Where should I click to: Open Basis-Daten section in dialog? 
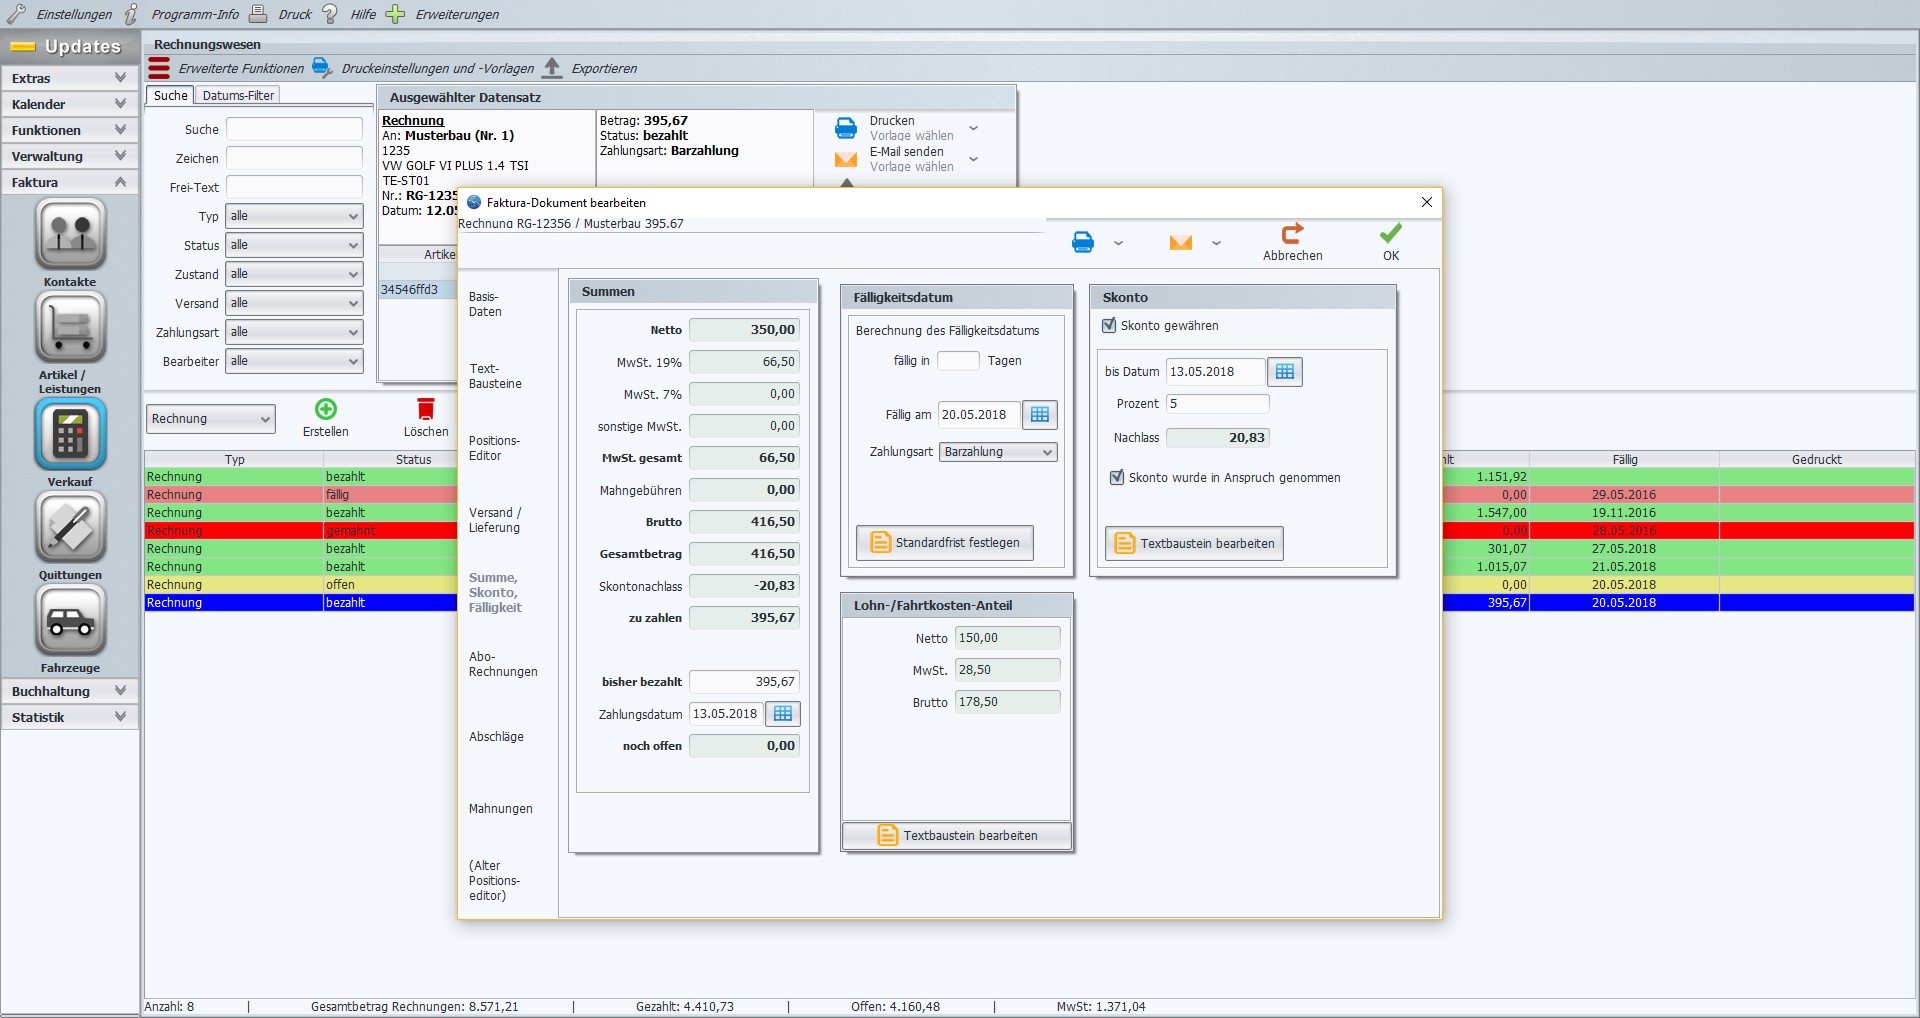(485, 304)
